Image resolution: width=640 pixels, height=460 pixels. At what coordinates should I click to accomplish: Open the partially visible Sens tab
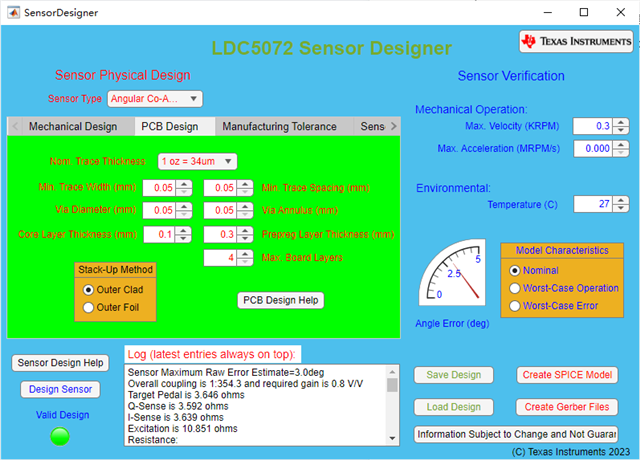point(371,127)
